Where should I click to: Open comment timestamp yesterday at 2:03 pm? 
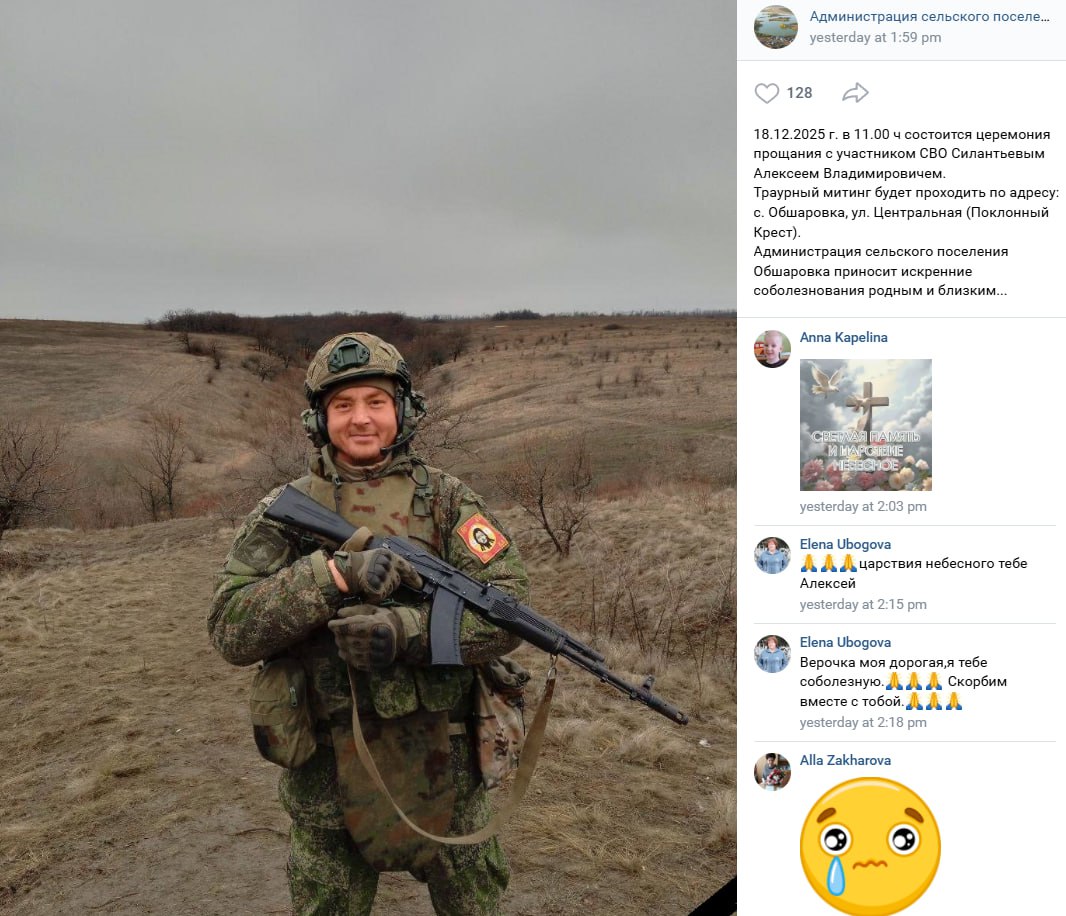click(863, 506)
